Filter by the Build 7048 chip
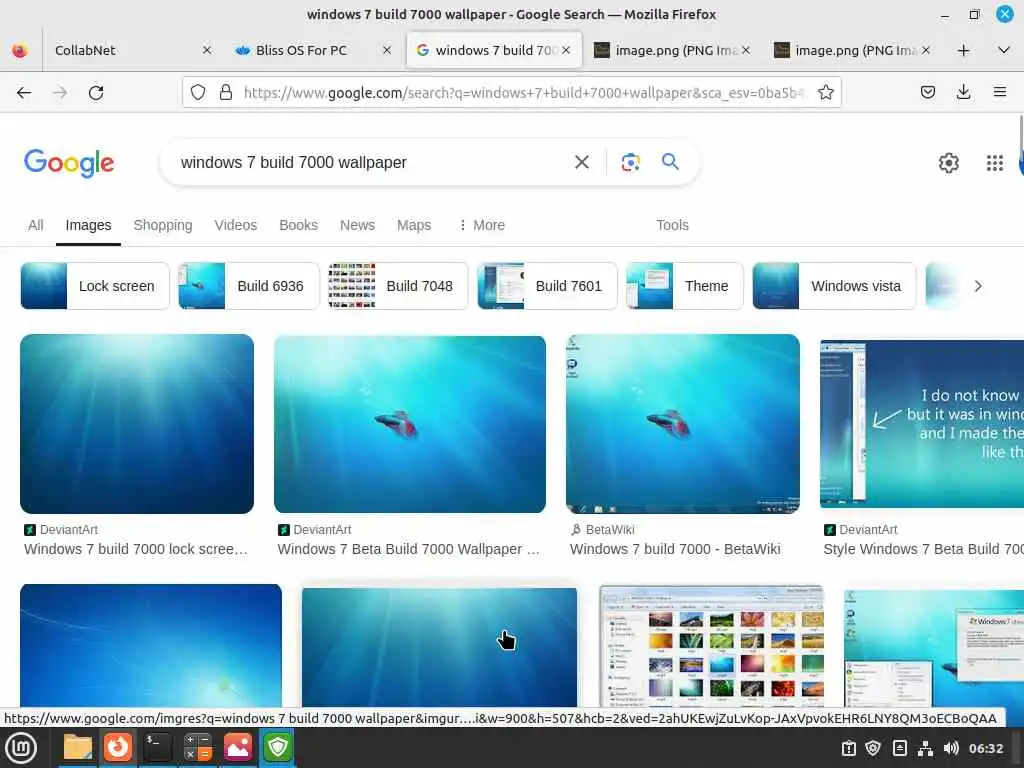Image resolution: width=1024 pixels, height=768 pixels. click(398, 286)
